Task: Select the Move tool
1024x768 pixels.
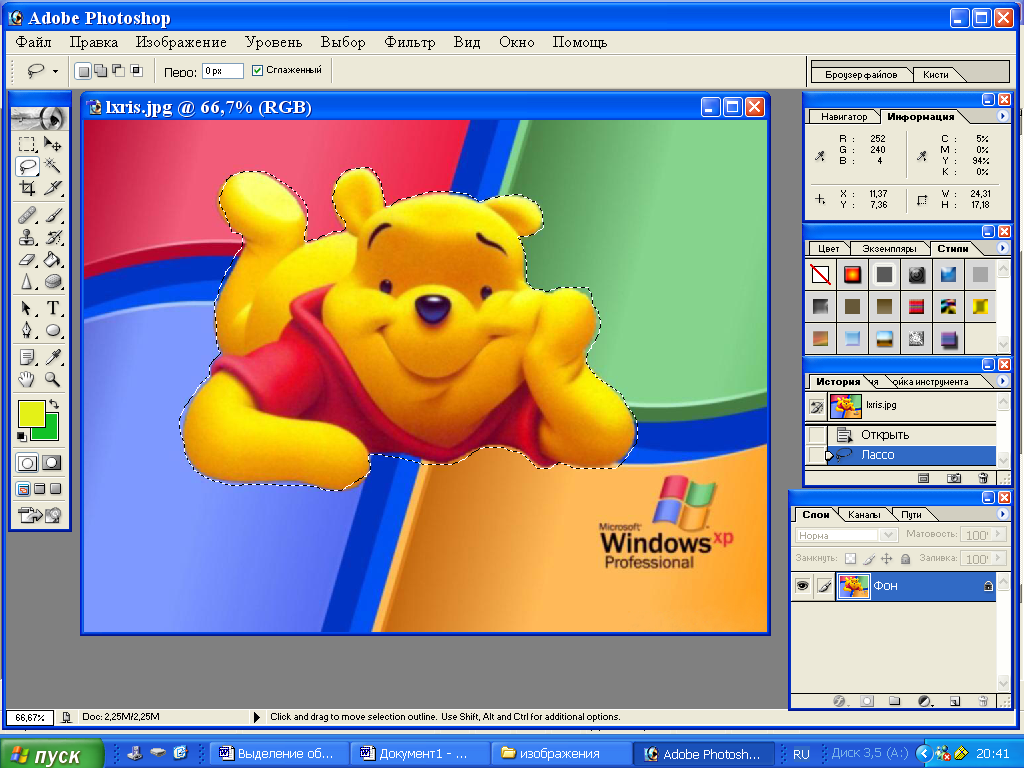Action: [x=52, y=144]
